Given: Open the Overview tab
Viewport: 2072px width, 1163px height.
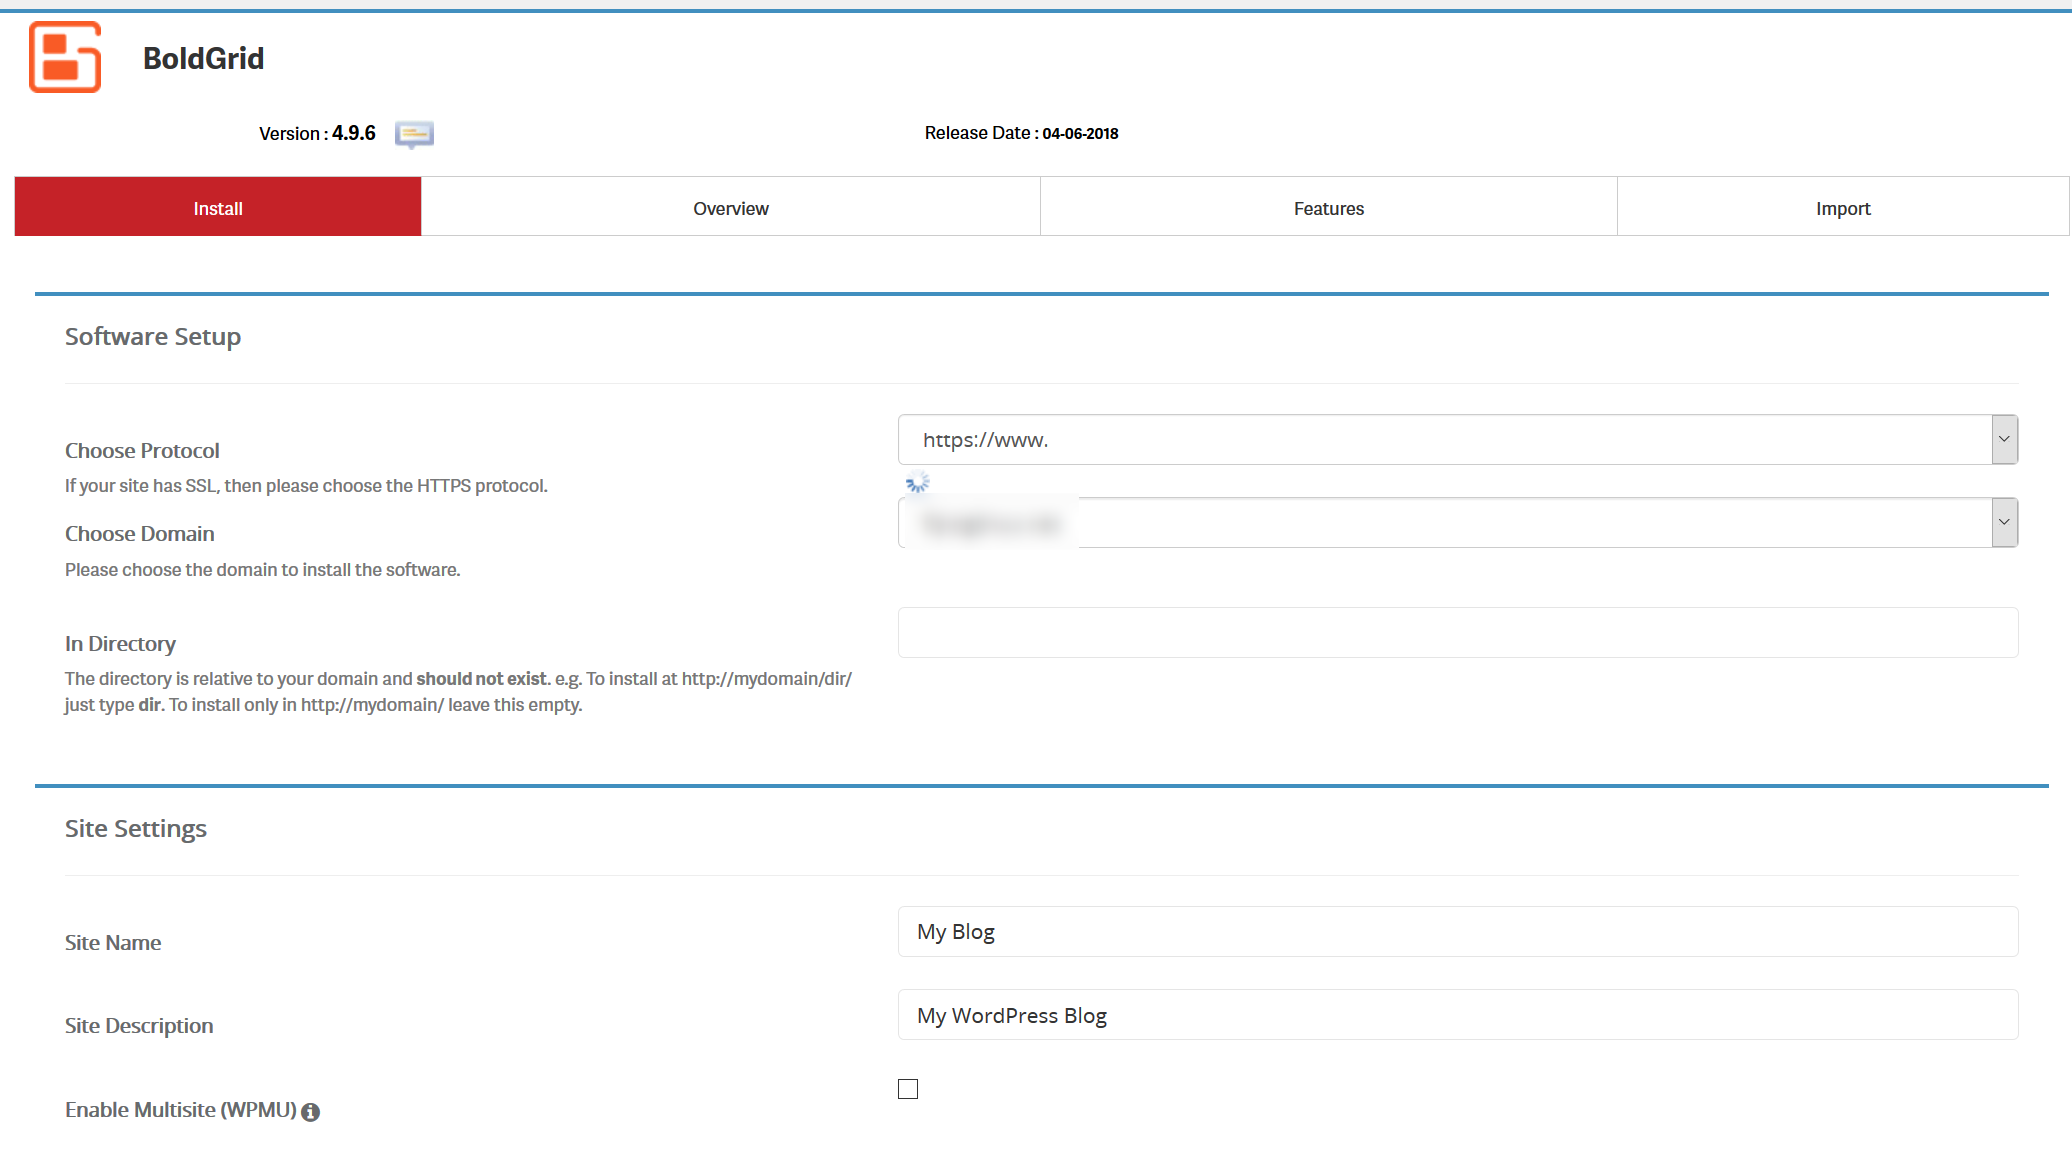Looking at the screenshot, I should coord(731,208).
